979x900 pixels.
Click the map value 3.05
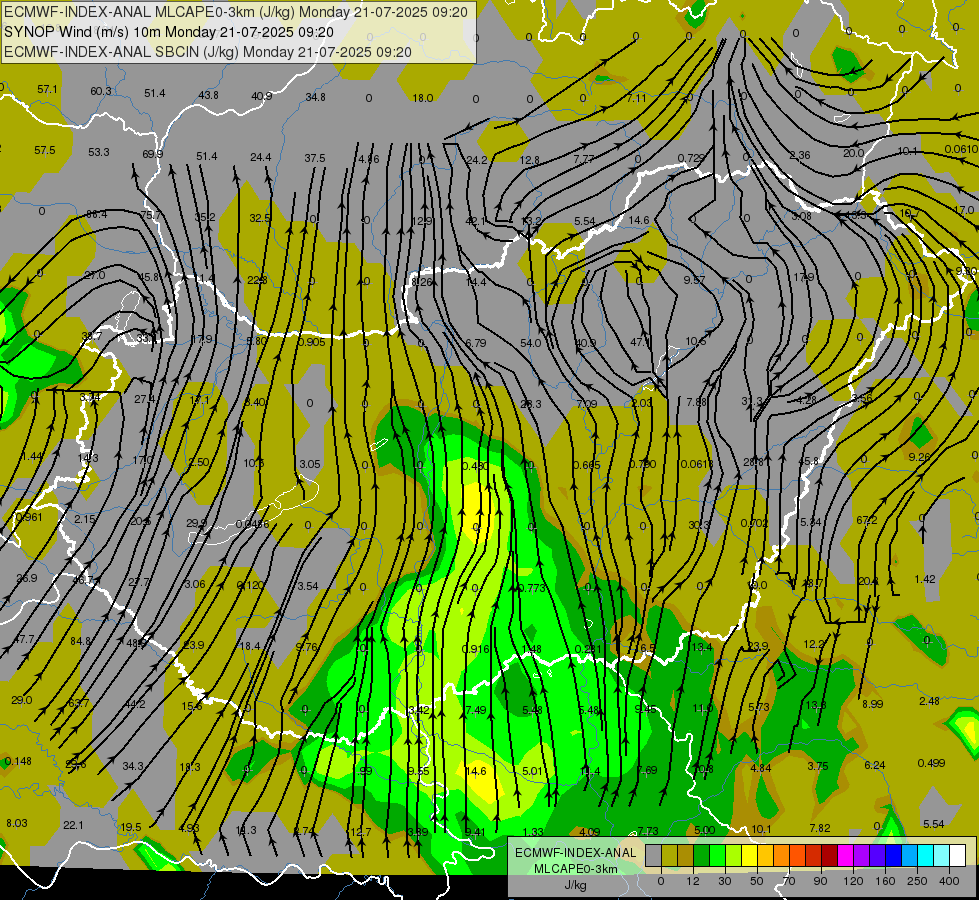(x=310, y=464)
